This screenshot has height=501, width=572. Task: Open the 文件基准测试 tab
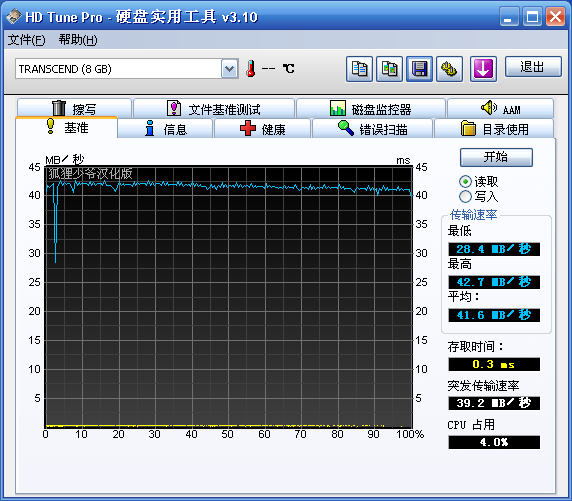(x=214, y=109)
